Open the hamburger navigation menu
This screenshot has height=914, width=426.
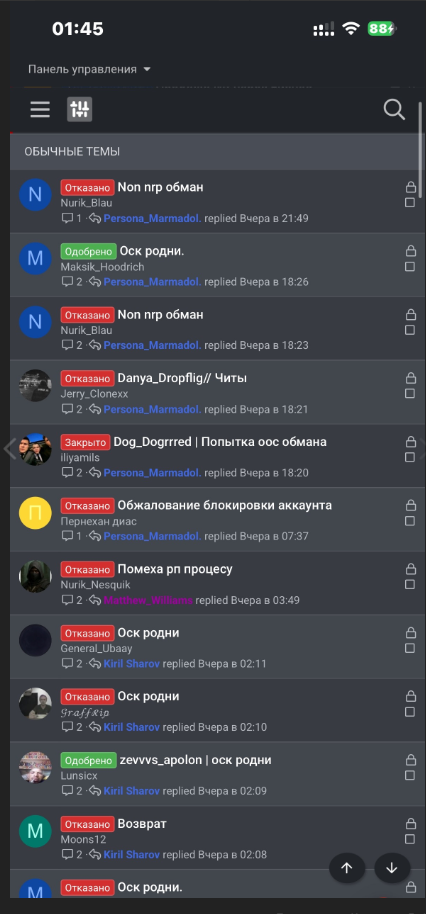click(40, 109)
